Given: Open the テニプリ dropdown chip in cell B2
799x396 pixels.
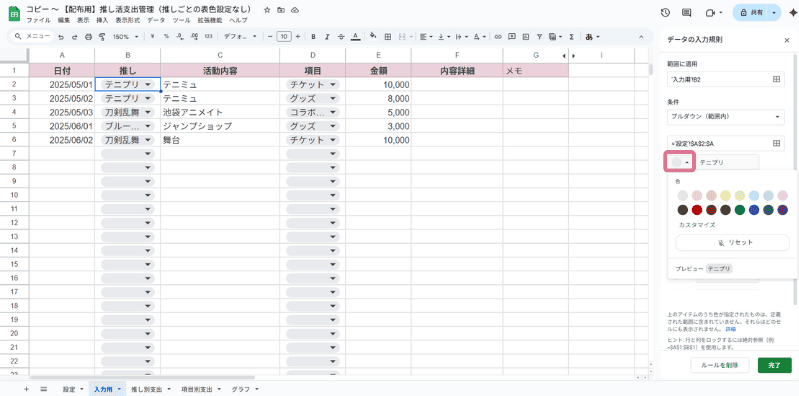Looking at the screenshot, I should (128, 85).
